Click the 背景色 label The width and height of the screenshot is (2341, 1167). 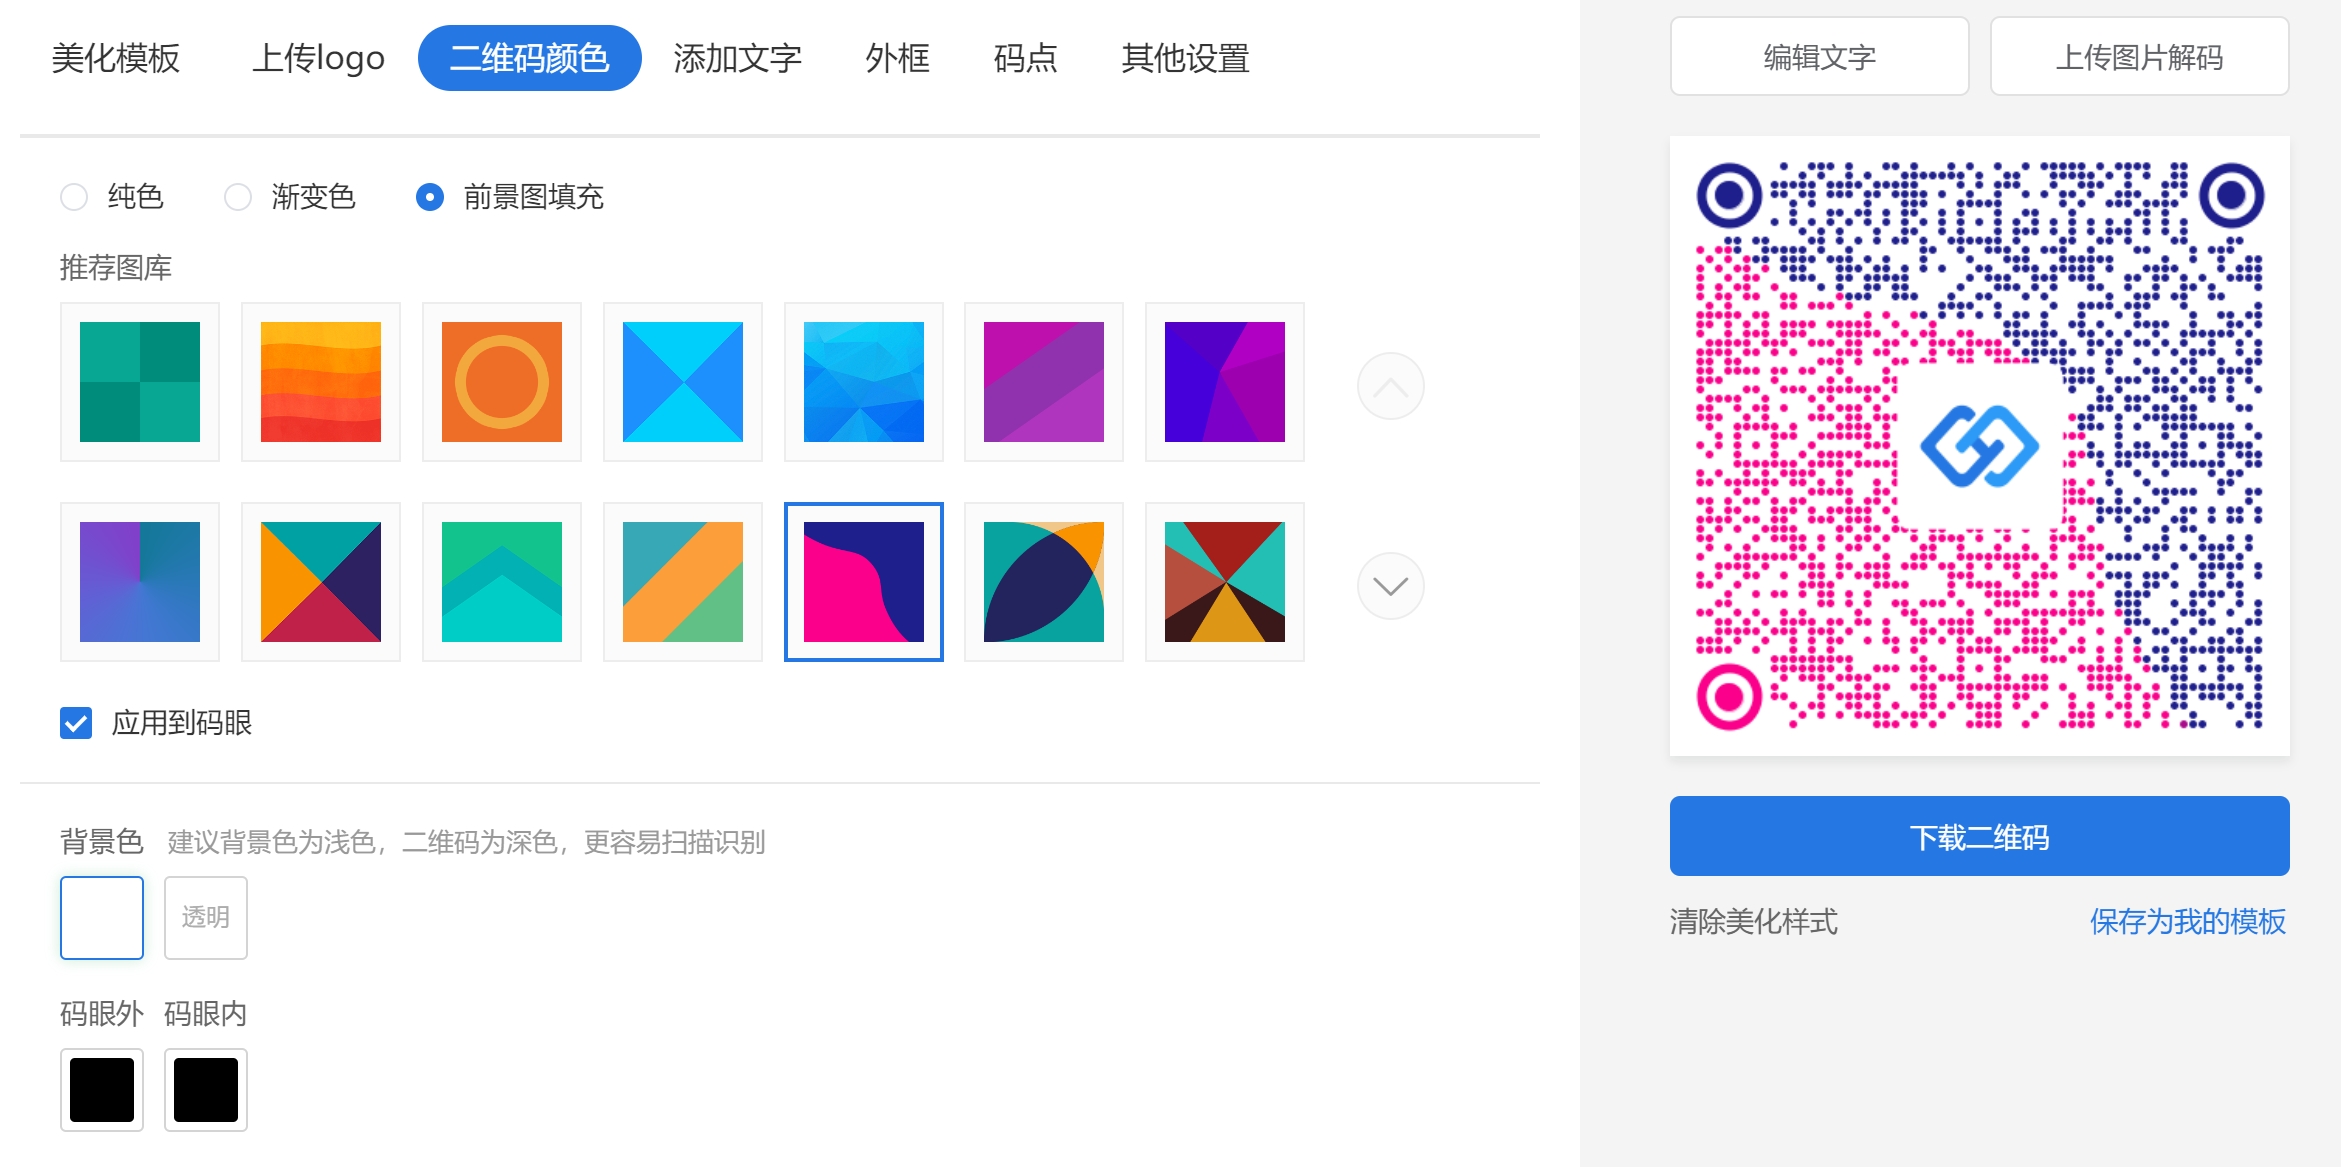(x=102, y=842)
